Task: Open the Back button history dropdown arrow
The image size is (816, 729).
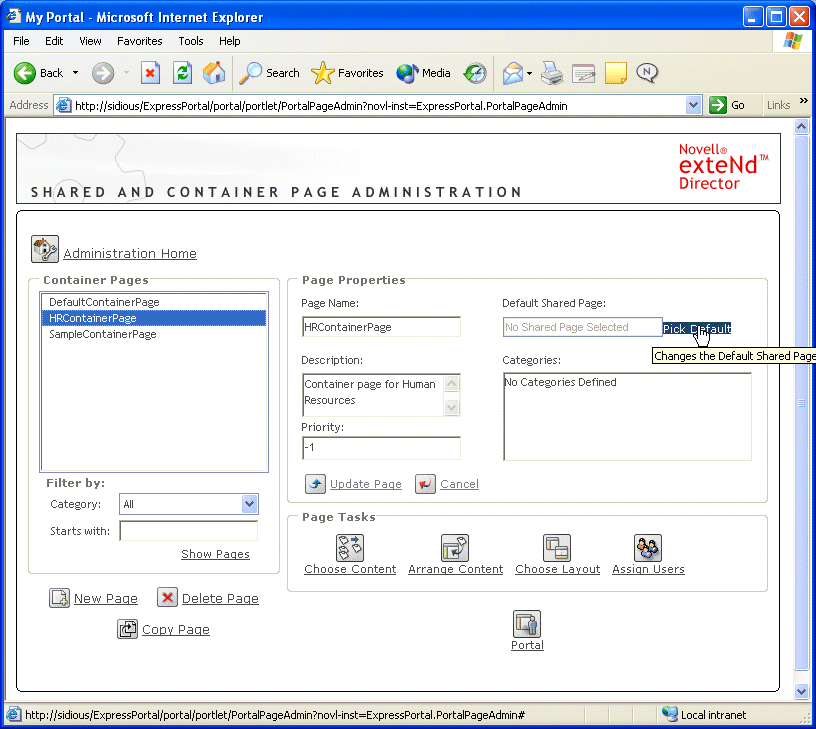Action: [x=76, y=73]
